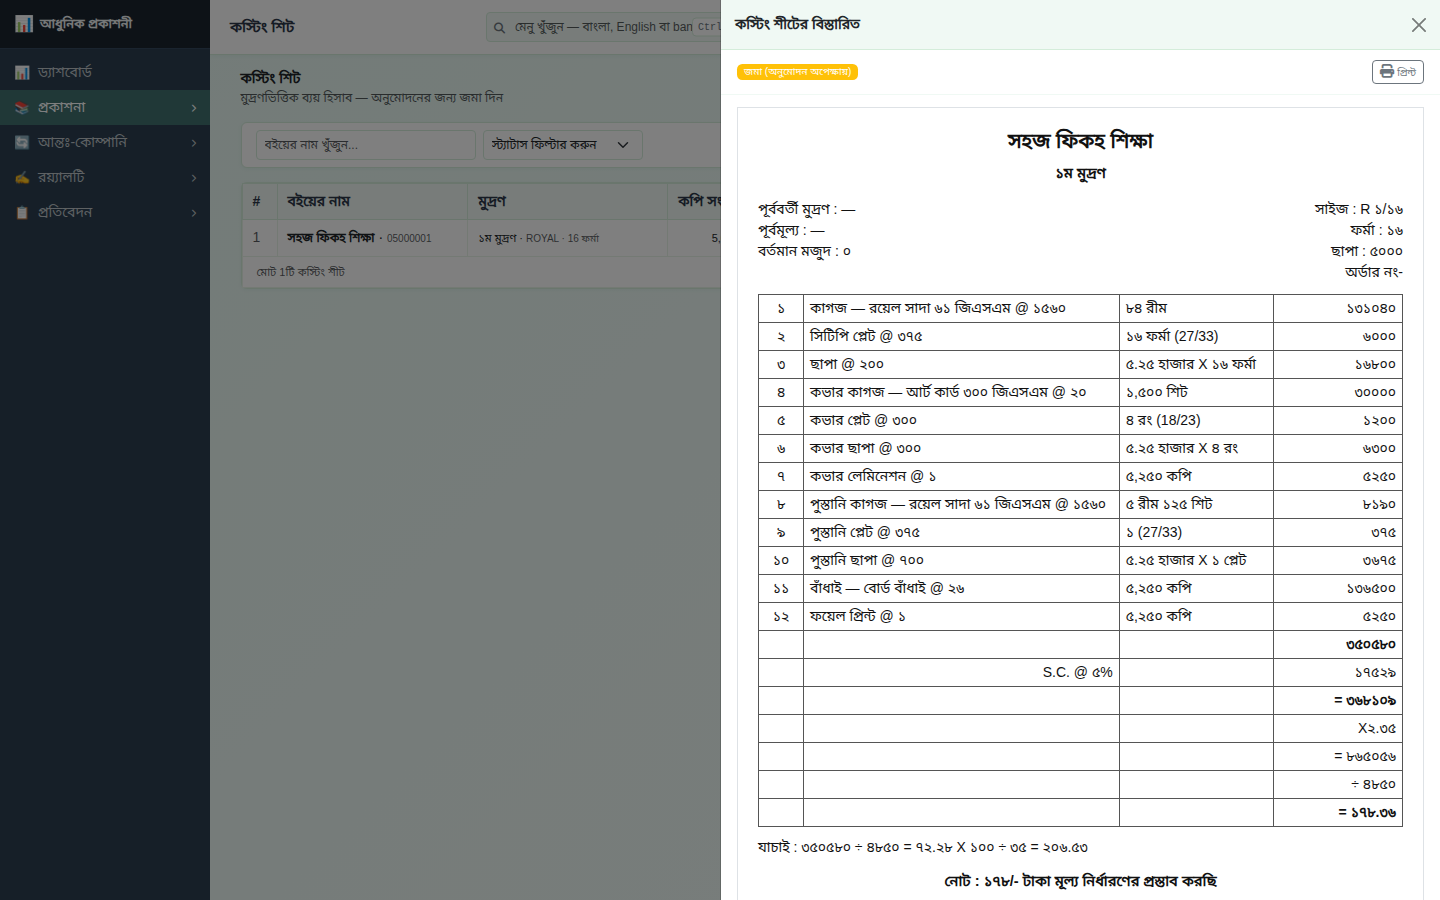The width and height of the screenshot is (1440, 900).
Task: Click the বইয়ের নাম খুঁজুন search box
Action: [366, 145]
